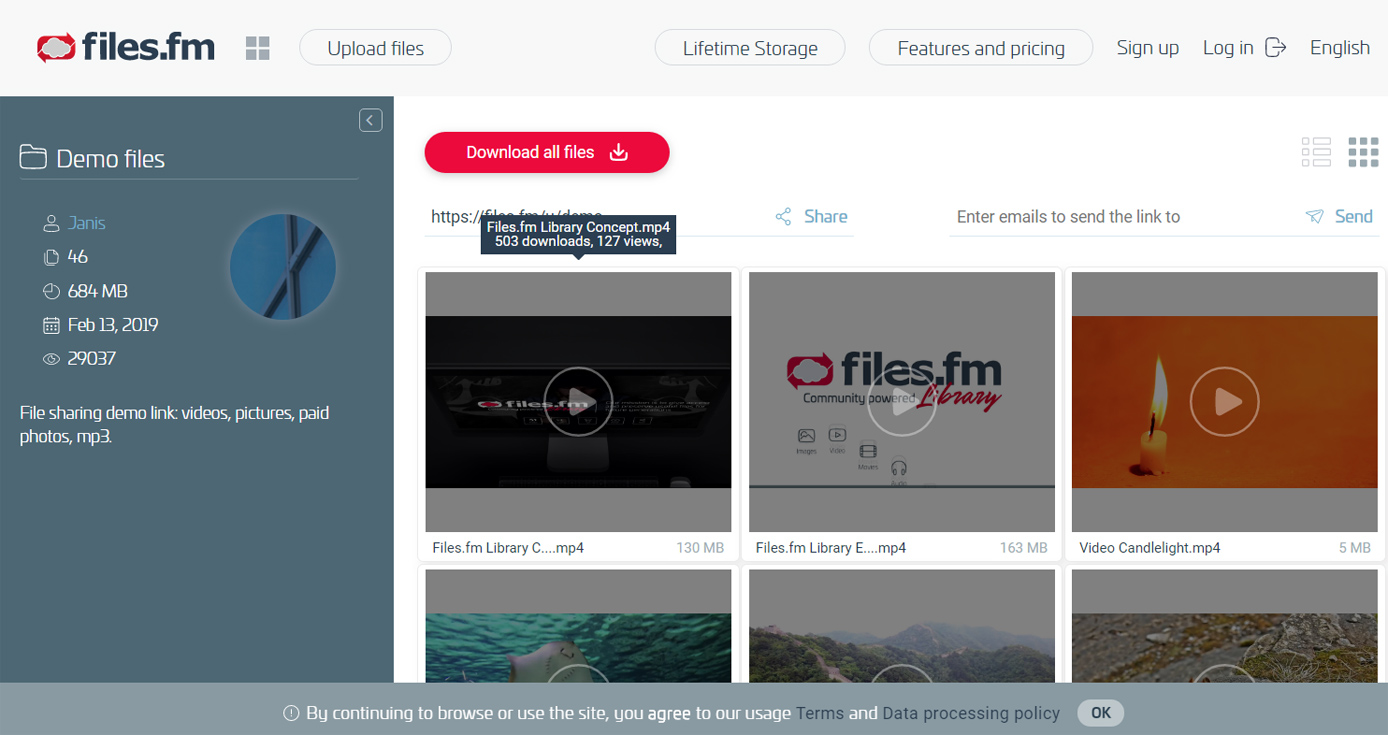Click file name Files.fm Library C....mp4
Image resolution: width=1388 pixels, height=735 pixels.
click(x=508, y=548)
